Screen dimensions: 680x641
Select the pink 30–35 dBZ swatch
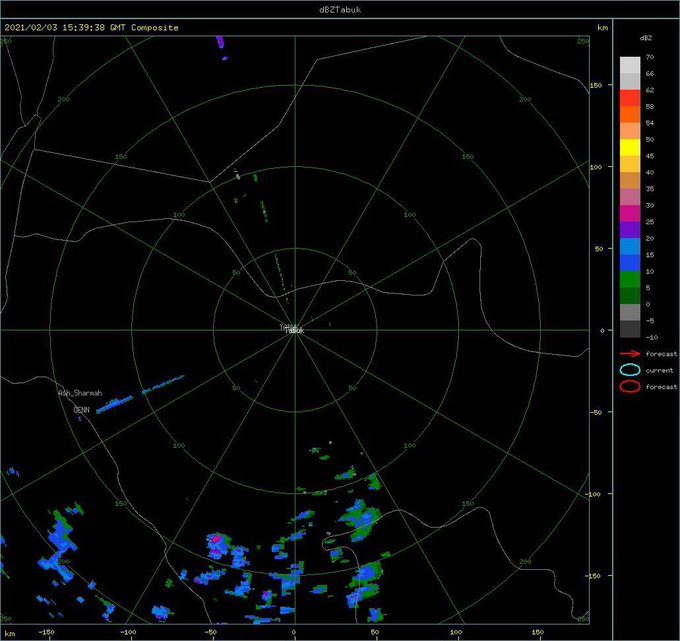click(630, 197)
